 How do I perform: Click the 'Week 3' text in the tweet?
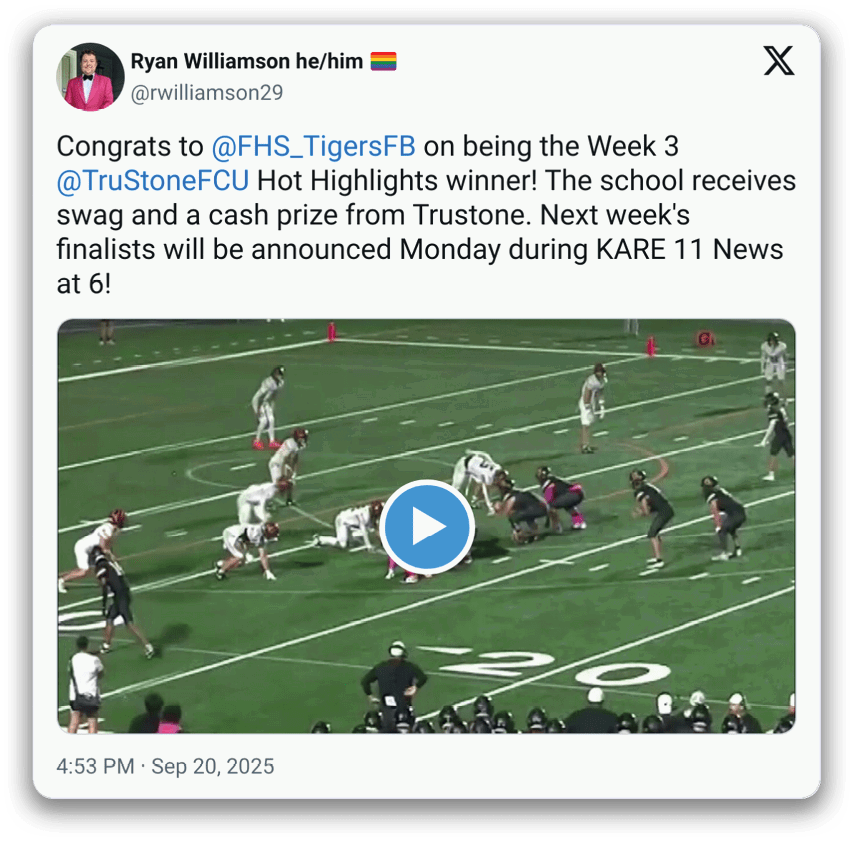(x=633, y=146)
